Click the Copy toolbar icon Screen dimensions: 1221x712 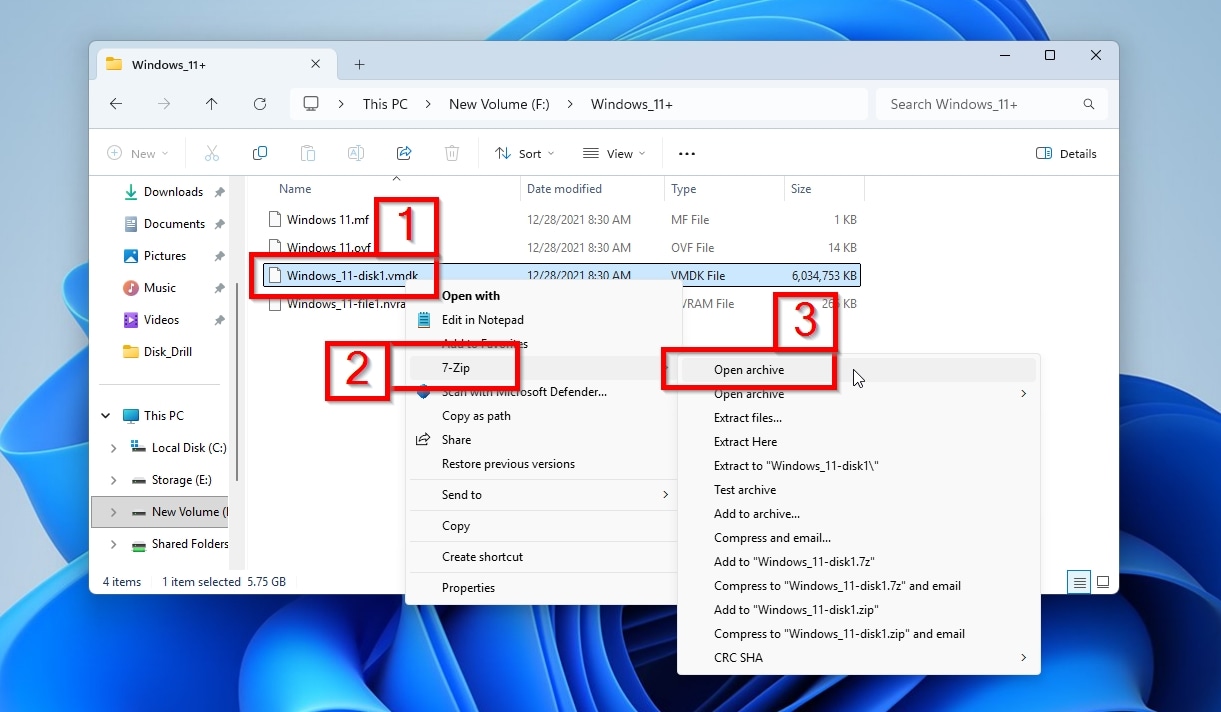coord(260,153)
